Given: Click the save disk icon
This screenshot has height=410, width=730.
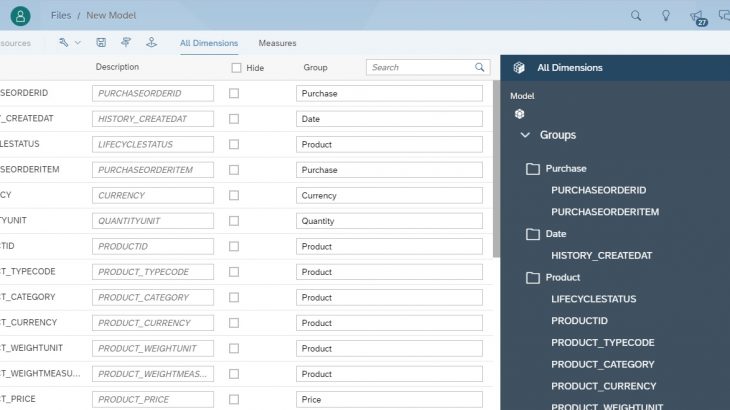Looking at the screenshot, I should coord(101,43).
